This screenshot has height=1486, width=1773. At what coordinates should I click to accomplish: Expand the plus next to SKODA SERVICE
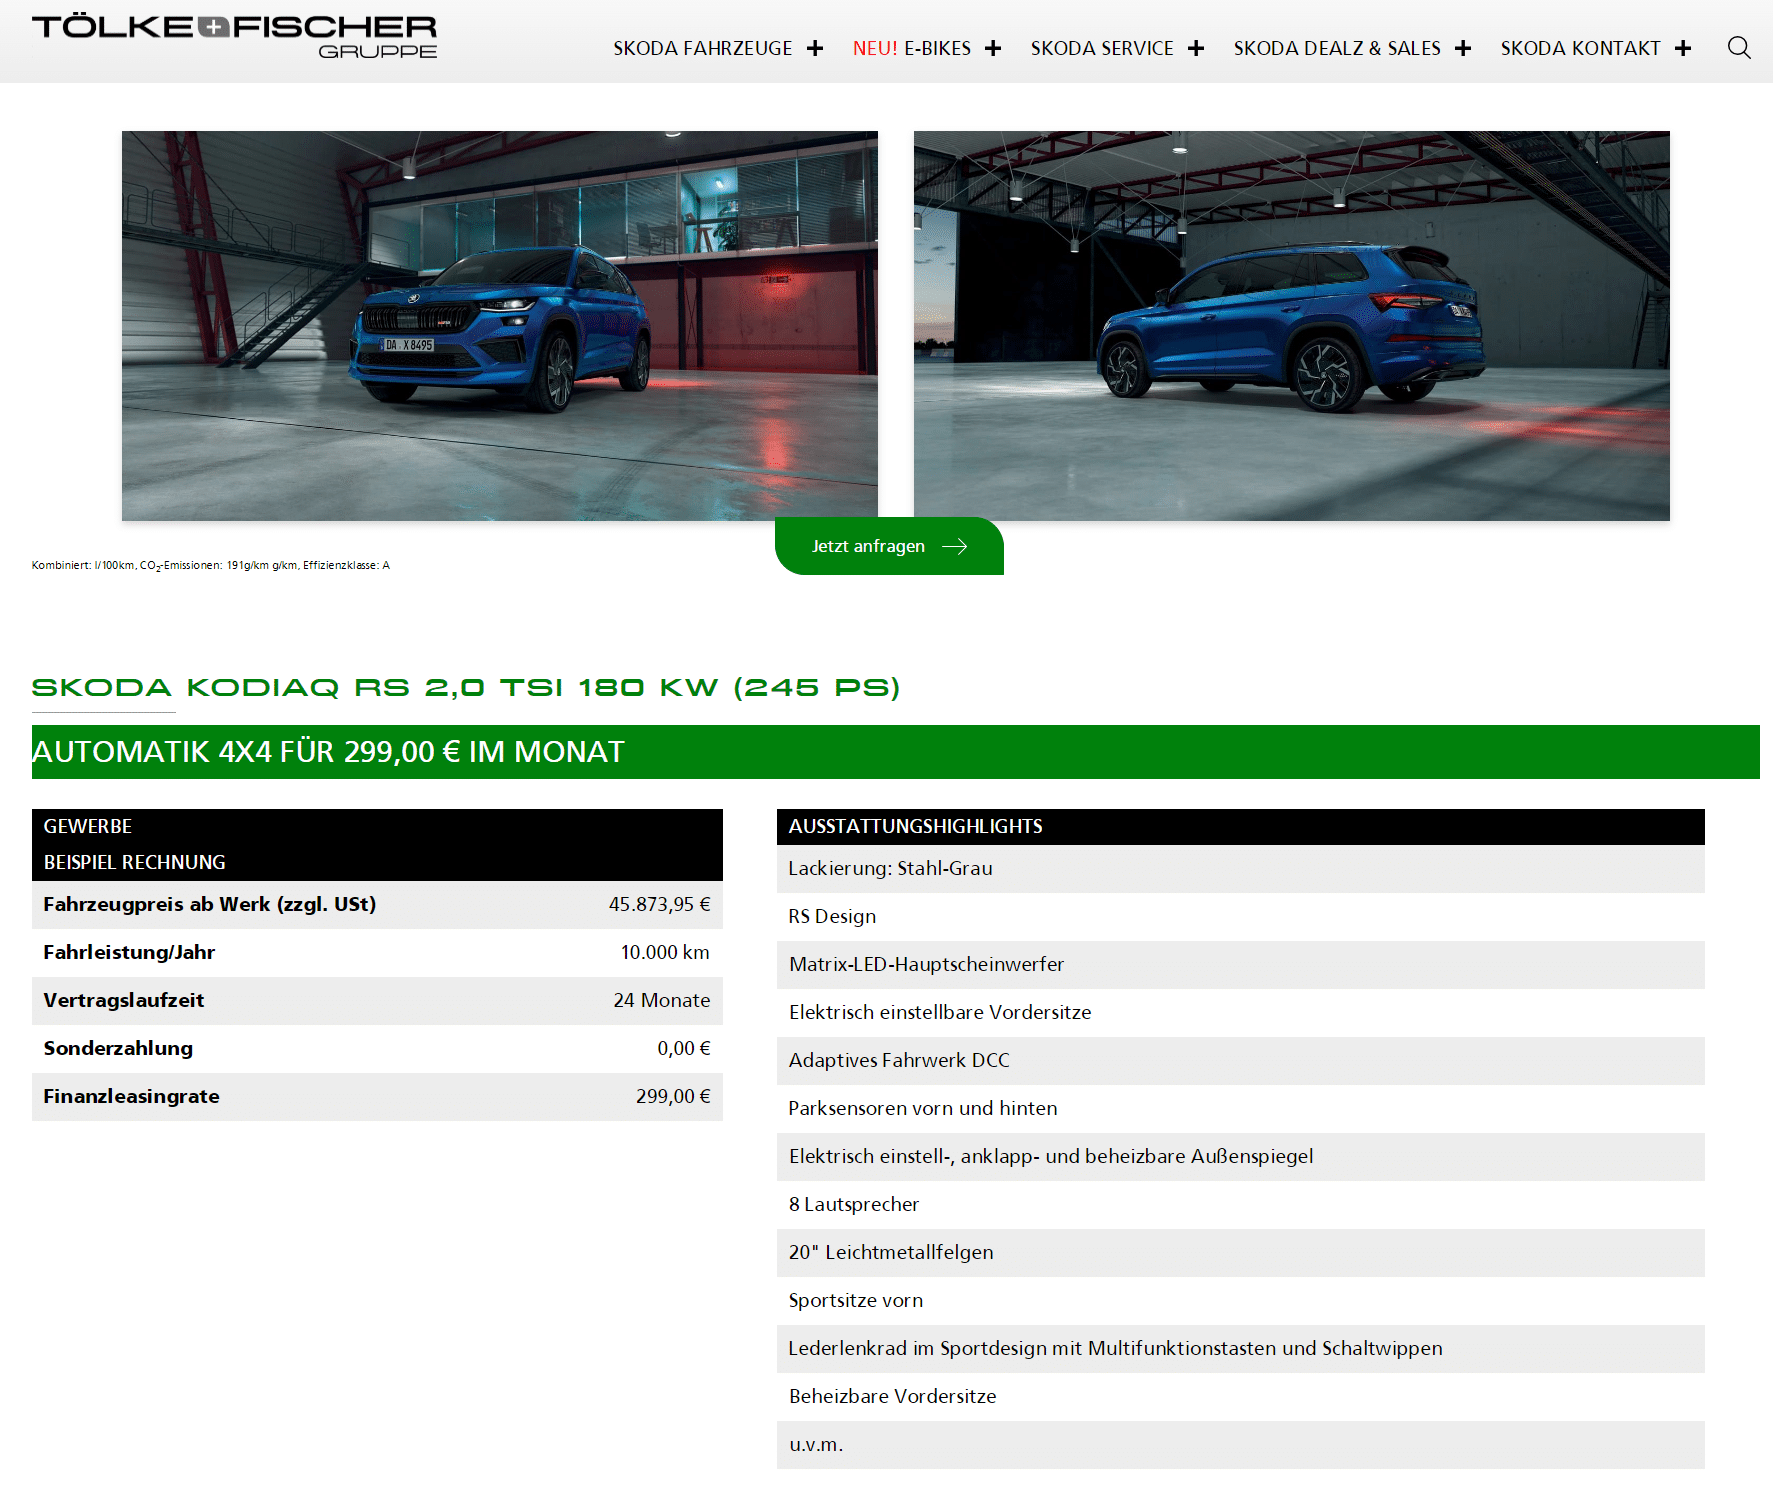pos(1196,48)
